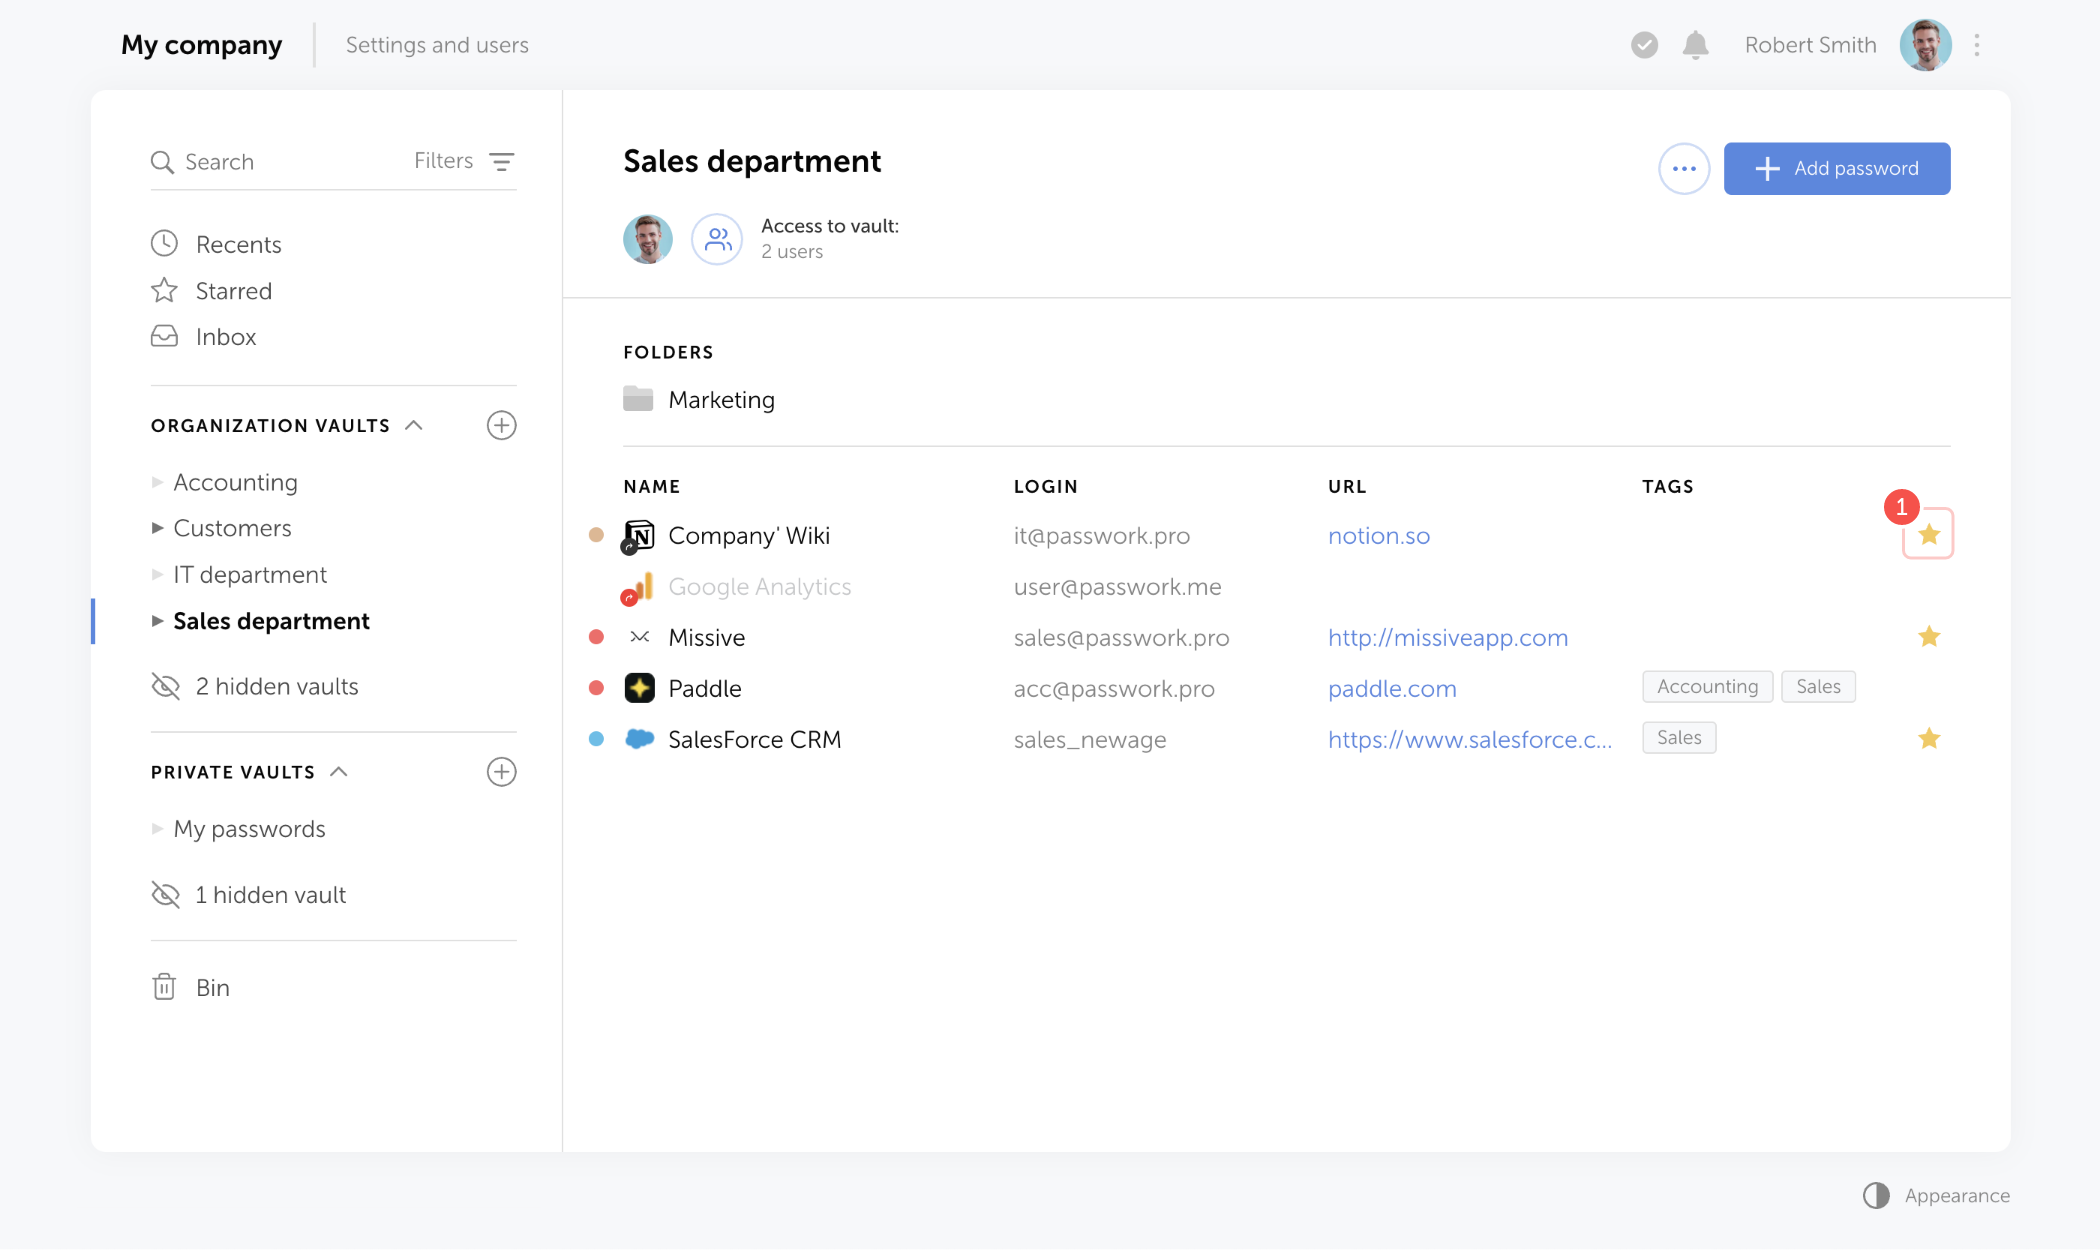The image size is (2100, 1250).
Task: Click the vault owner avatar
Action: (648, 239)
